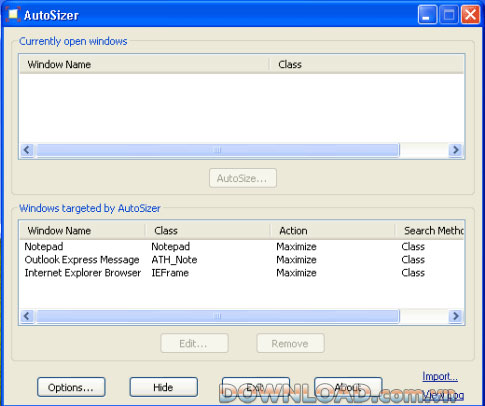Click left arrow of targeted windows scrollbar
Screen dimensions: 485x406
27,316
